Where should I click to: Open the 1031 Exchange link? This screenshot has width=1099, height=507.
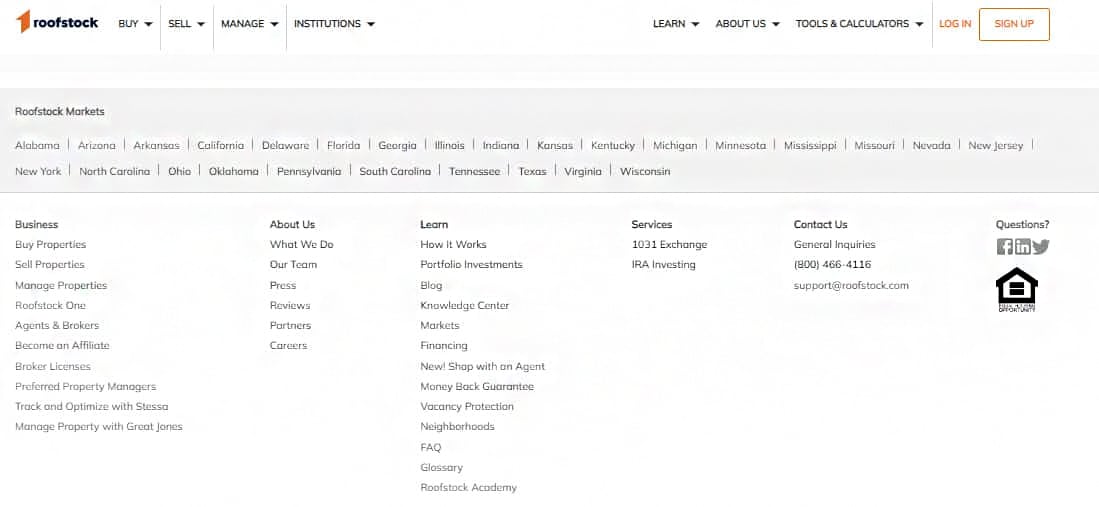click(x=669, y=245)
